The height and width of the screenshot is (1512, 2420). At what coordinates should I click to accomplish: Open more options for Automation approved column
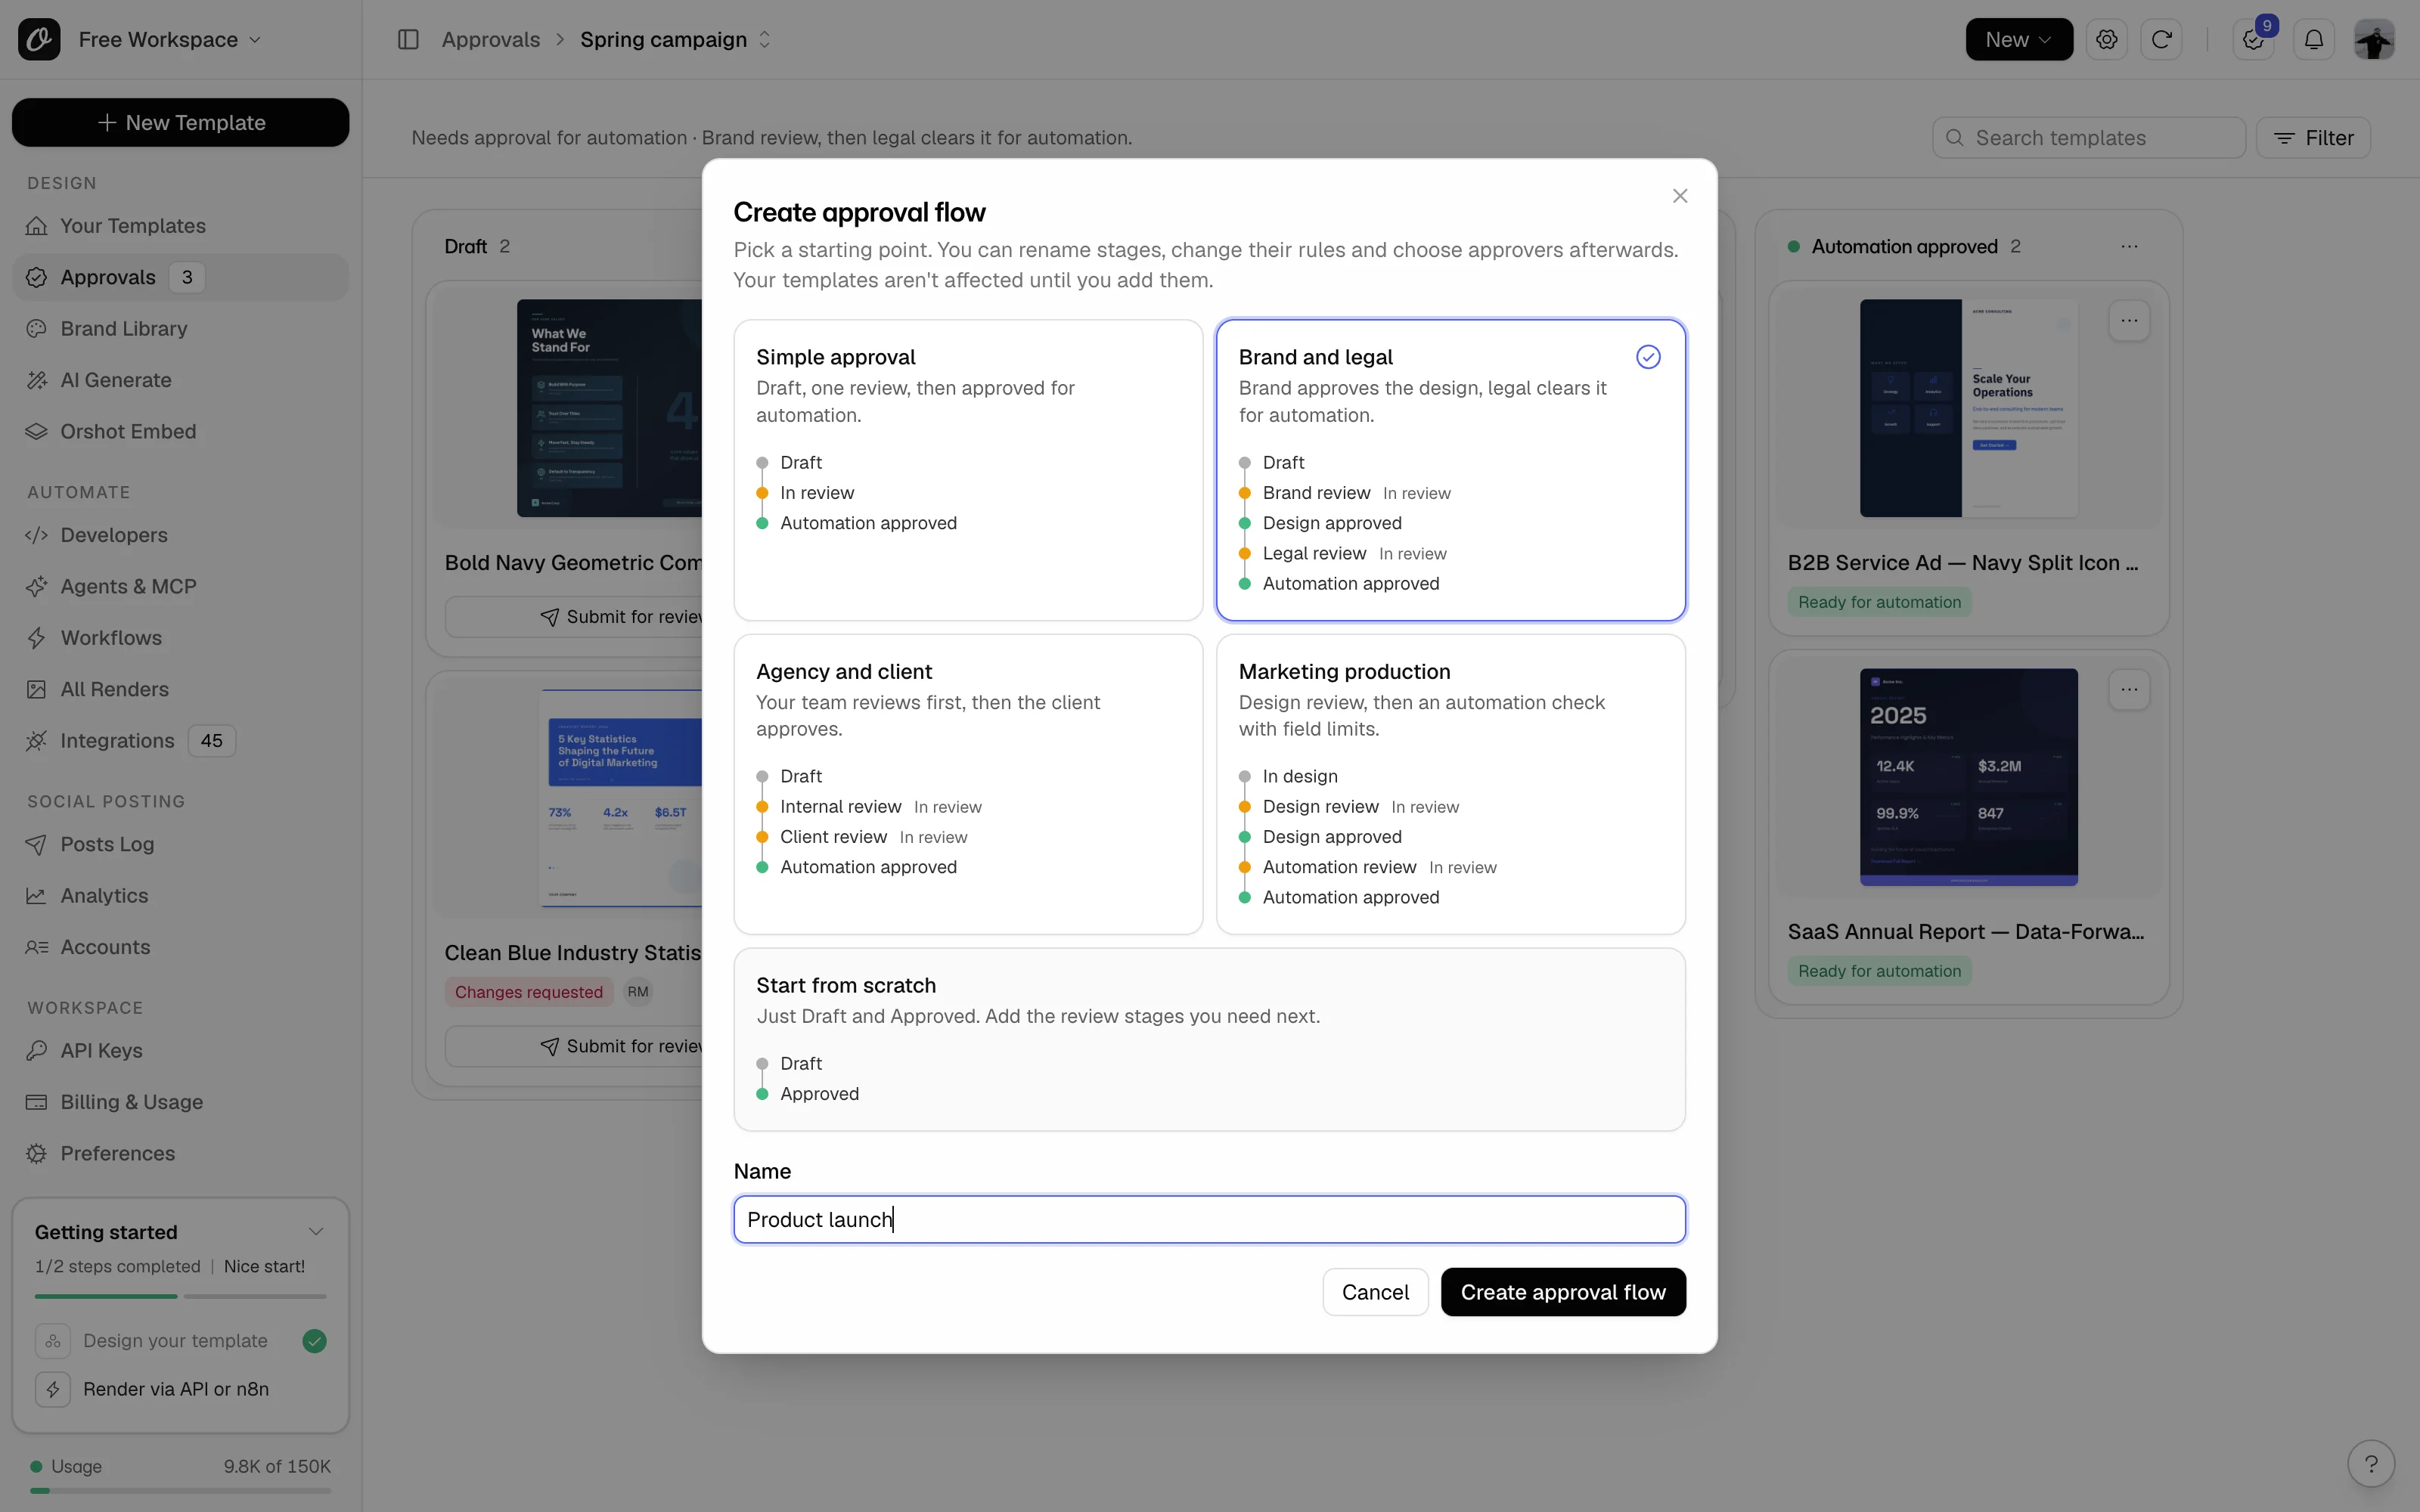(2129, 246)
